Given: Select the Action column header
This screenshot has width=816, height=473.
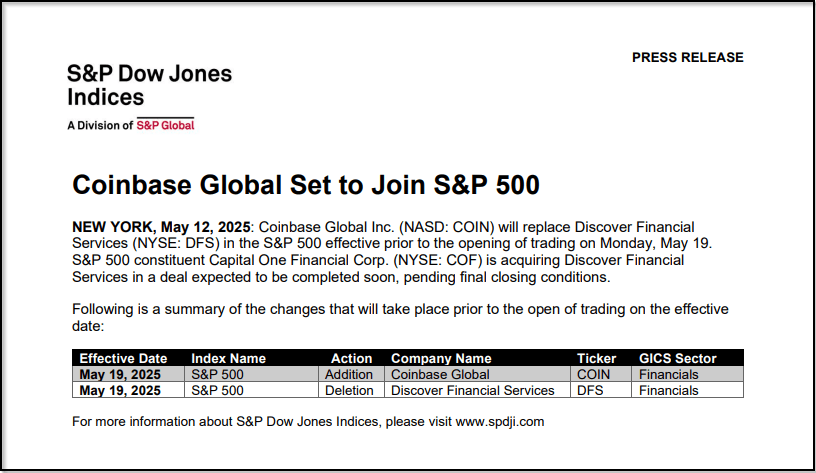Looking at the screenshot, I should click(x=351, y=358).
